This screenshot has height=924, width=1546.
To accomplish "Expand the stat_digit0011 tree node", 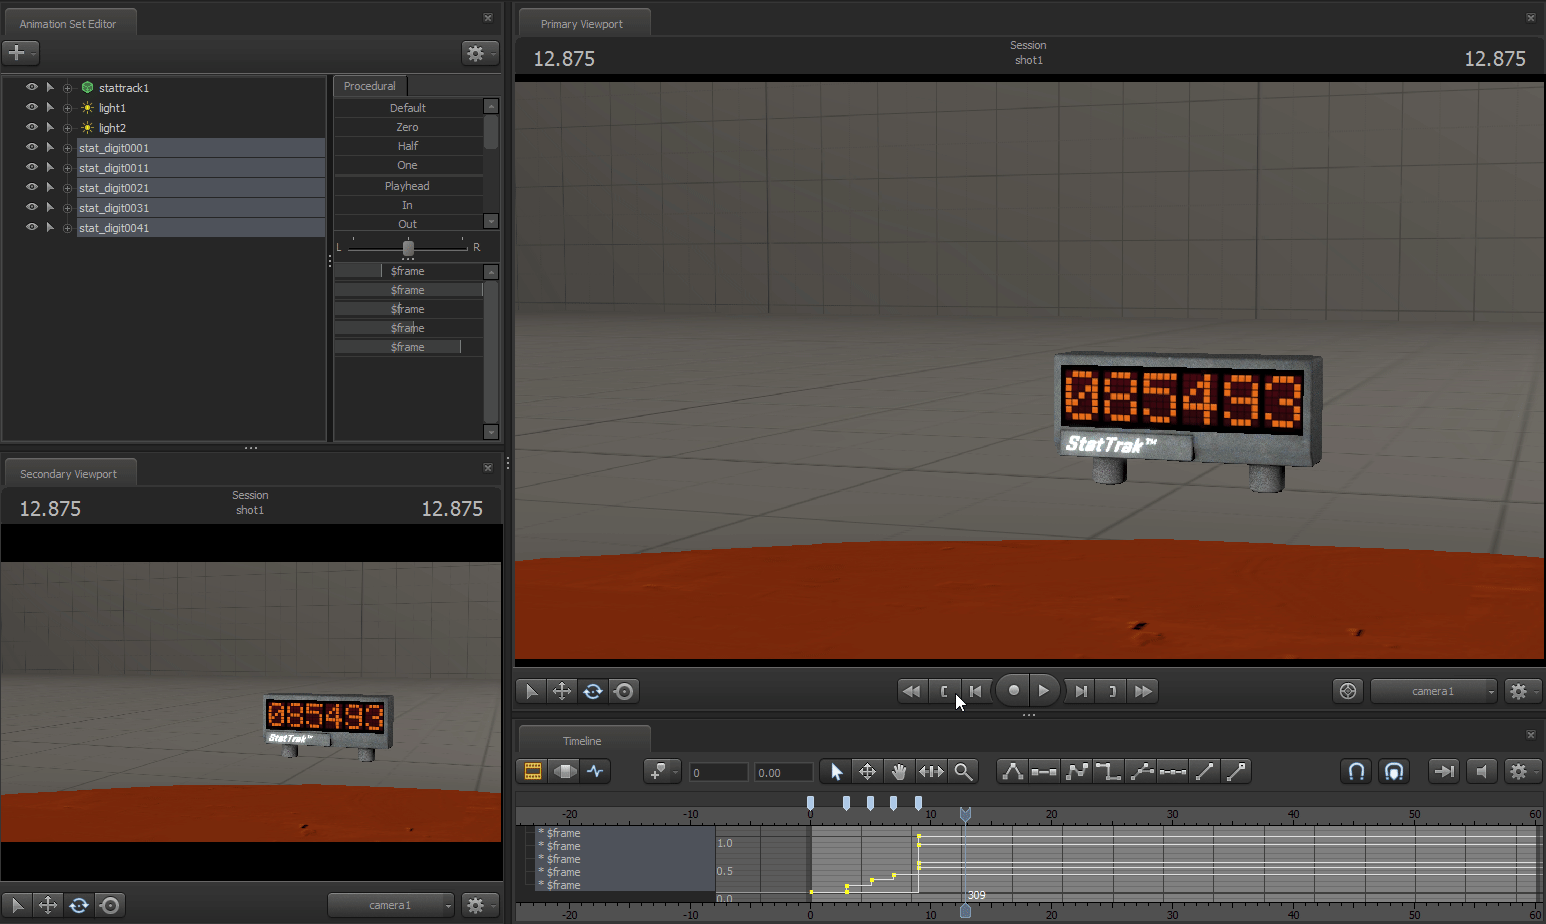I will click(x=68, y=168).
